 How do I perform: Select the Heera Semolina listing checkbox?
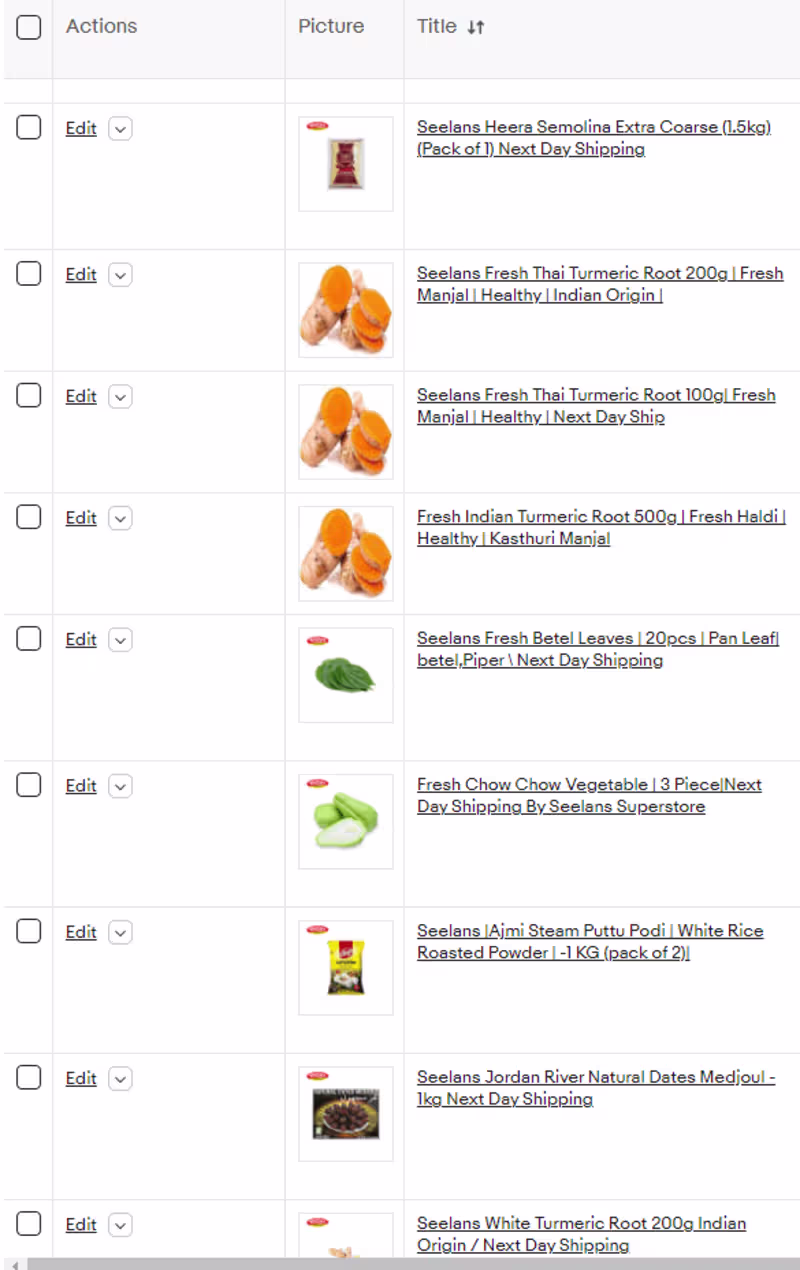point(29,127)
